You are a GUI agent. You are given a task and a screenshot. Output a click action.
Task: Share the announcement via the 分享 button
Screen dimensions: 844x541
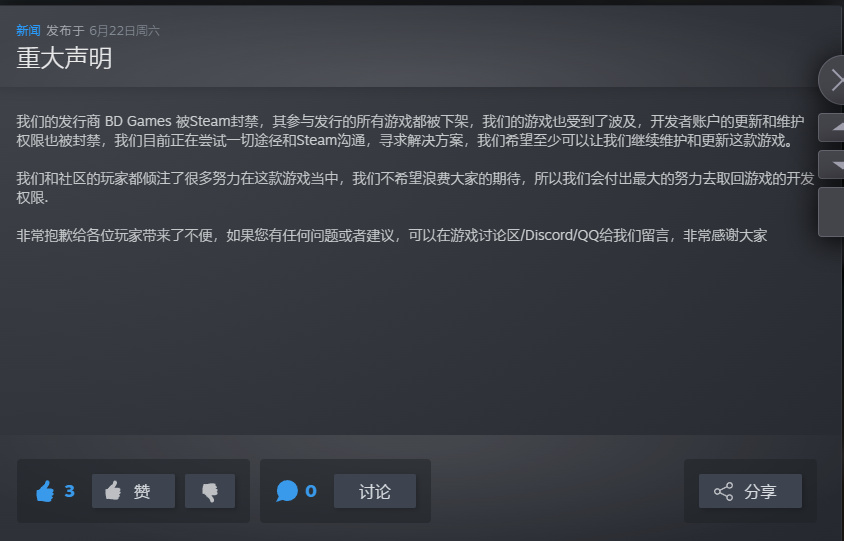pos(750,491)
